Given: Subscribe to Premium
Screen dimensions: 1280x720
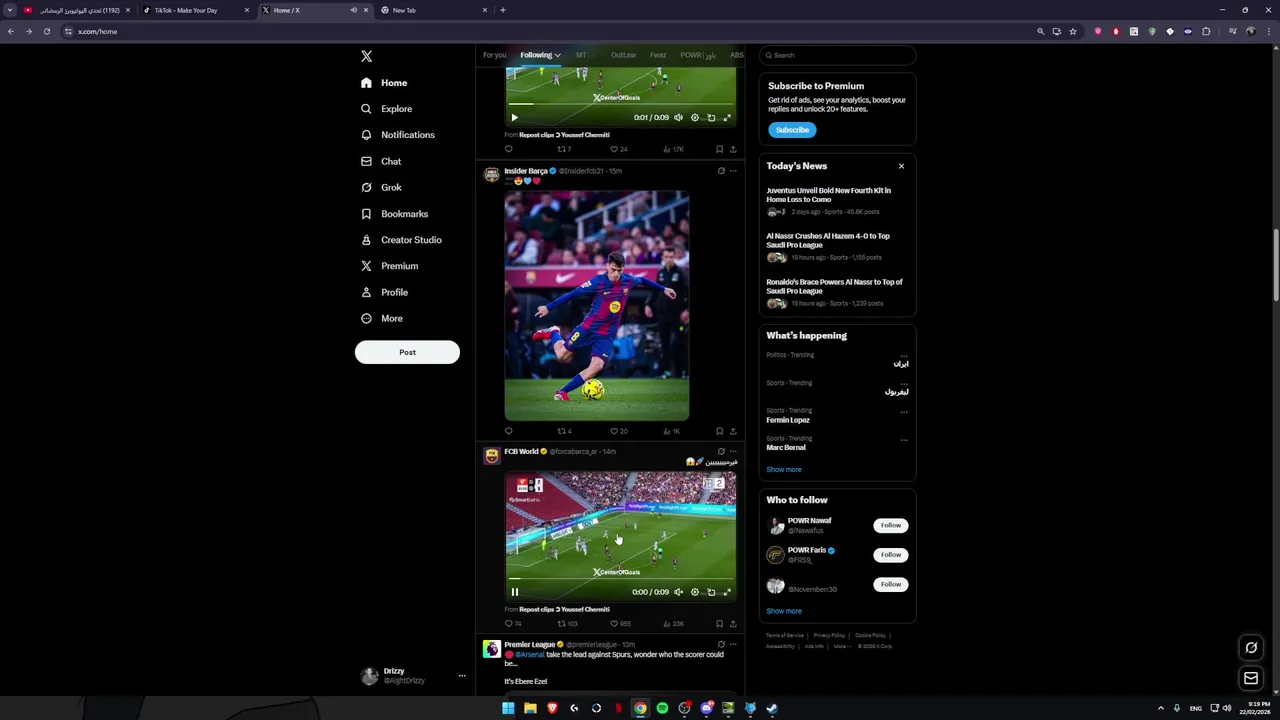Looking at the screenshot, I should pos(792,130).
